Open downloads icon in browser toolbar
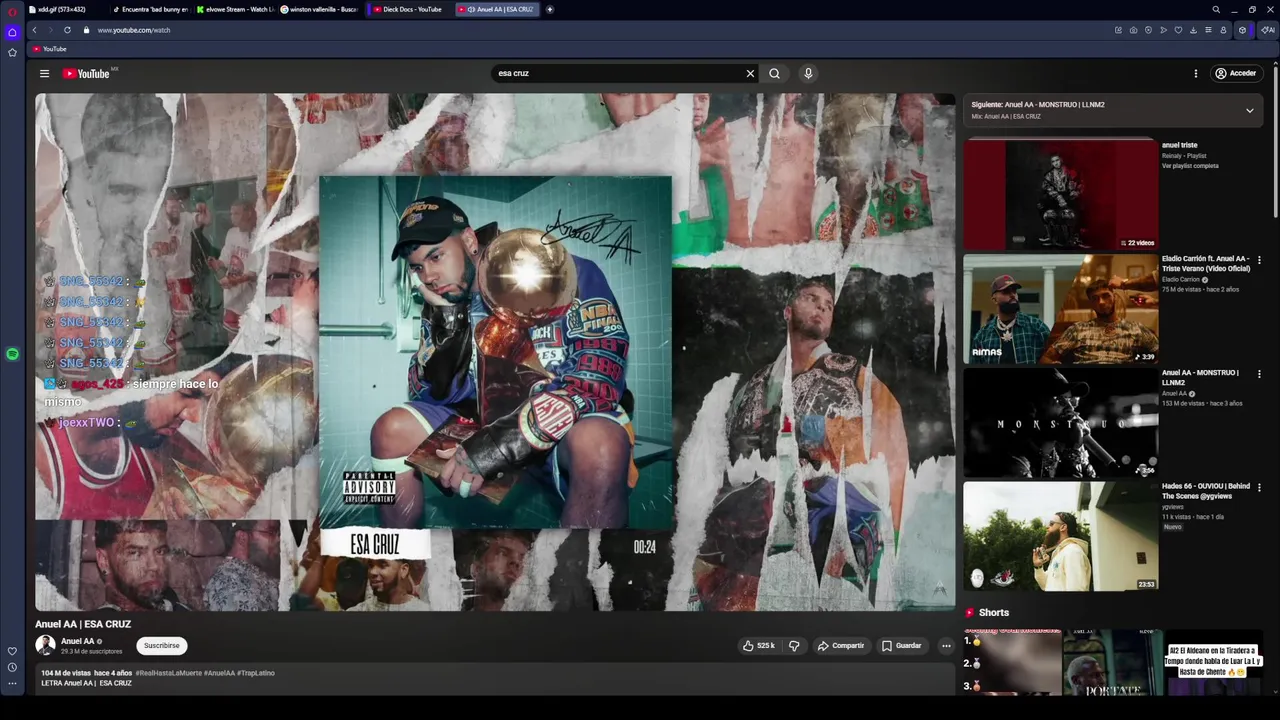The width and height of the screenshot is (1280, 720). tap(1193, 30)
